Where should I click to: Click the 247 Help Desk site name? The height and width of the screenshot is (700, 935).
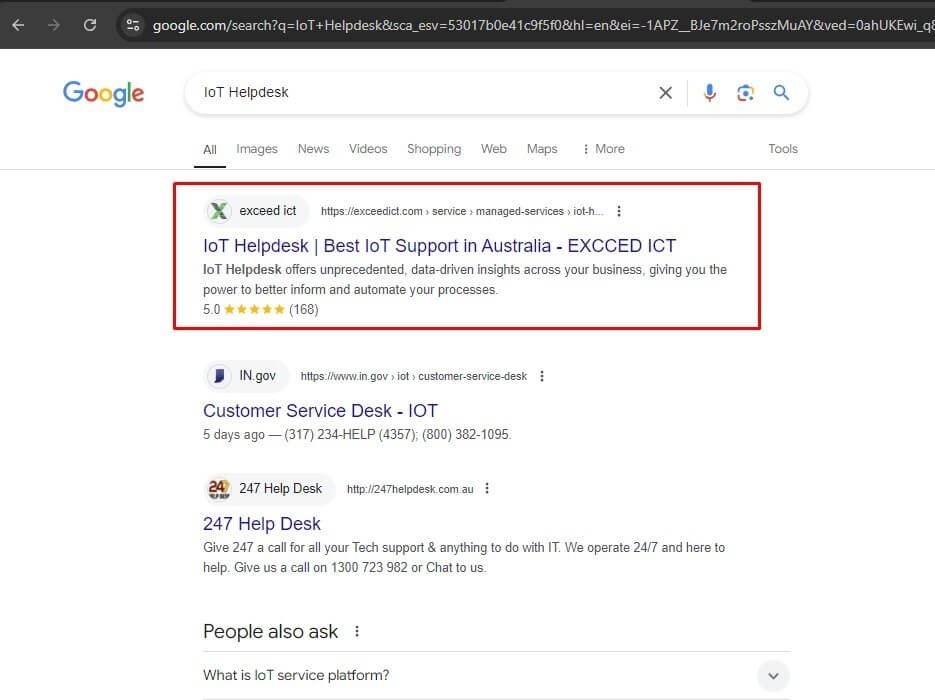(280, 489)
